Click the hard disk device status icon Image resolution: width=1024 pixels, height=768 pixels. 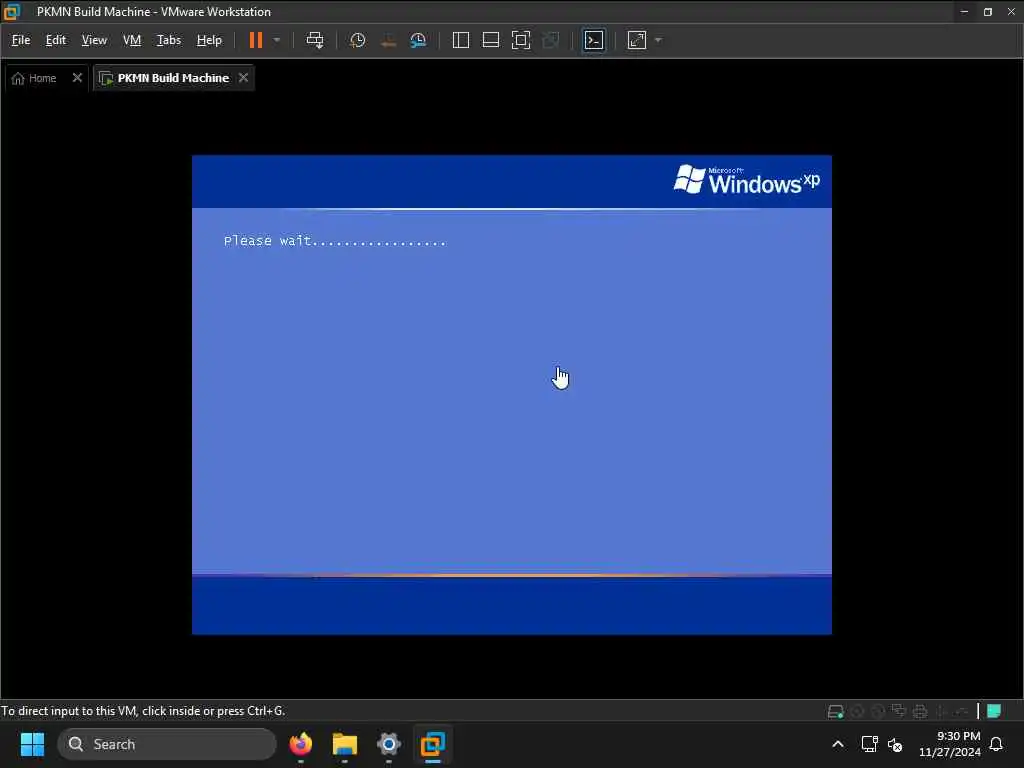(x=835, y=711)
